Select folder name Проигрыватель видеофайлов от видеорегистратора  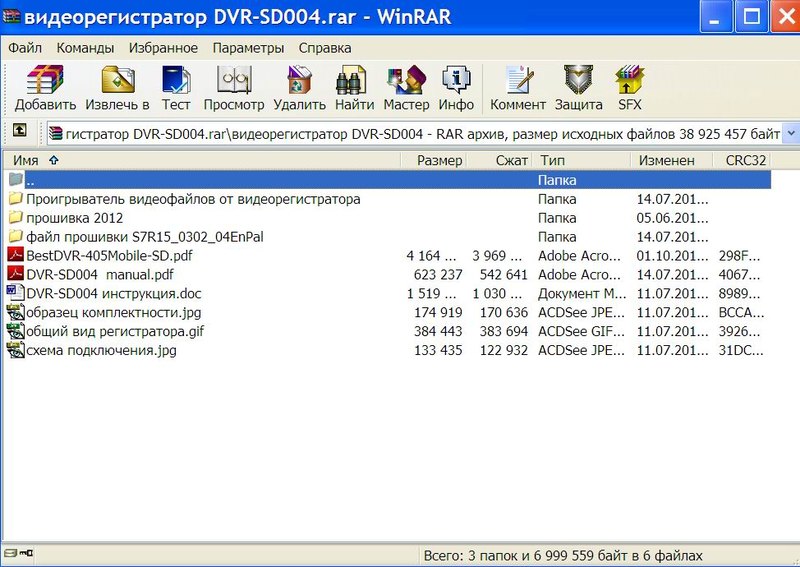[193, 199]
